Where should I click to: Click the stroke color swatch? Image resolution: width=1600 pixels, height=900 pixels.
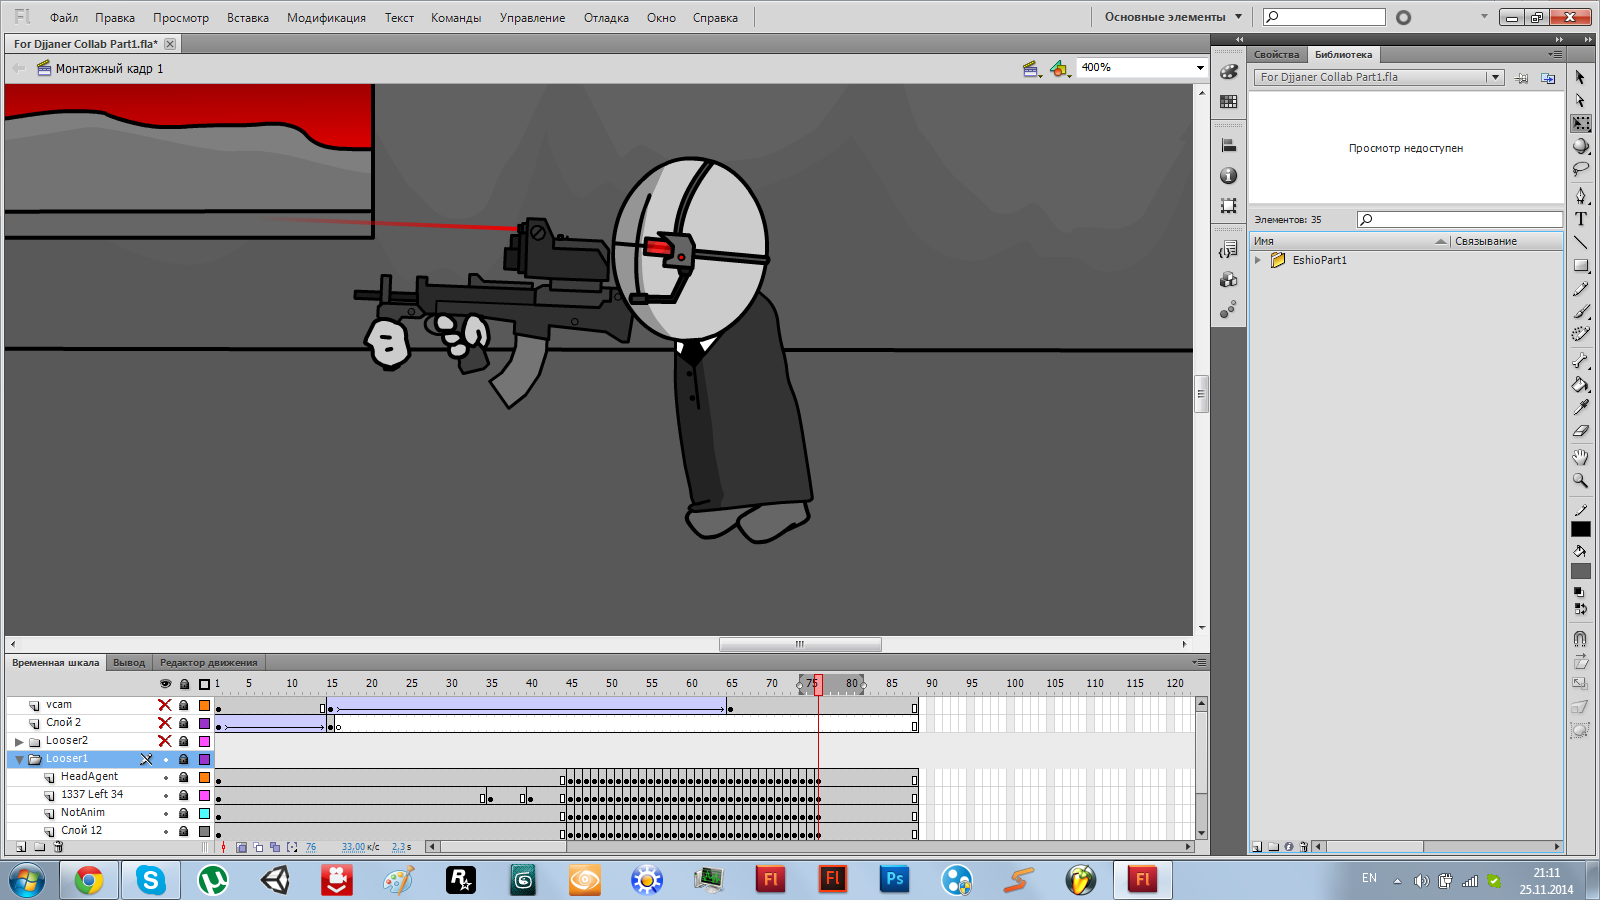tap(1580, 529)
